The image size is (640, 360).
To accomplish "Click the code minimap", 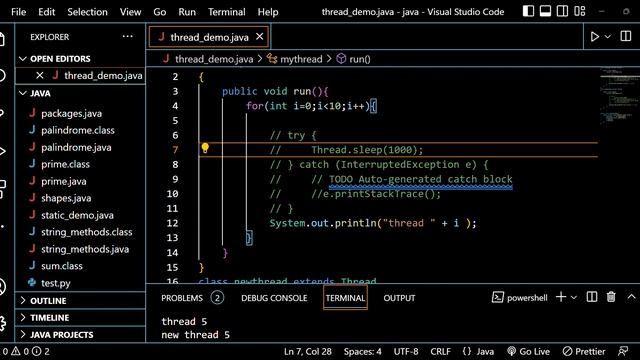I will pos(619,96).
